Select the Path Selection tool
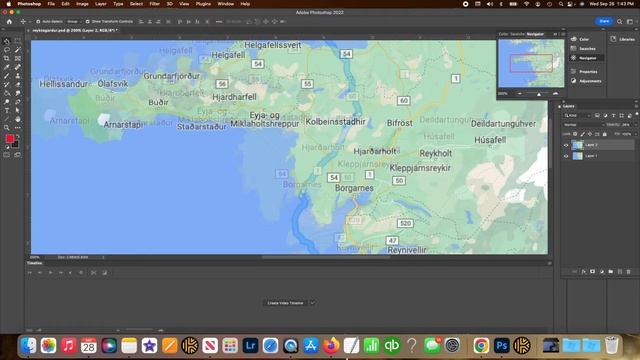 click(x=18, y=111)
